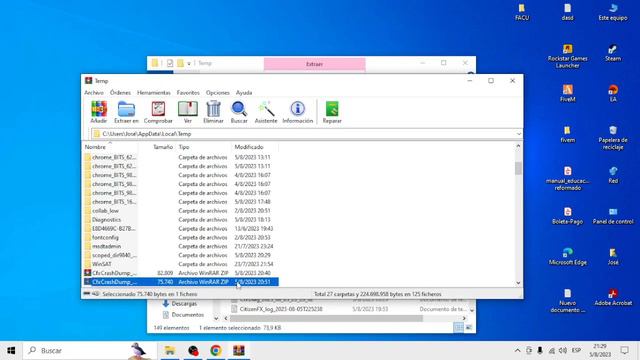Viewport: 640px width, 360px height.
Task: Expand the WinRAR address path dropdown
Action: coord(518,134)
